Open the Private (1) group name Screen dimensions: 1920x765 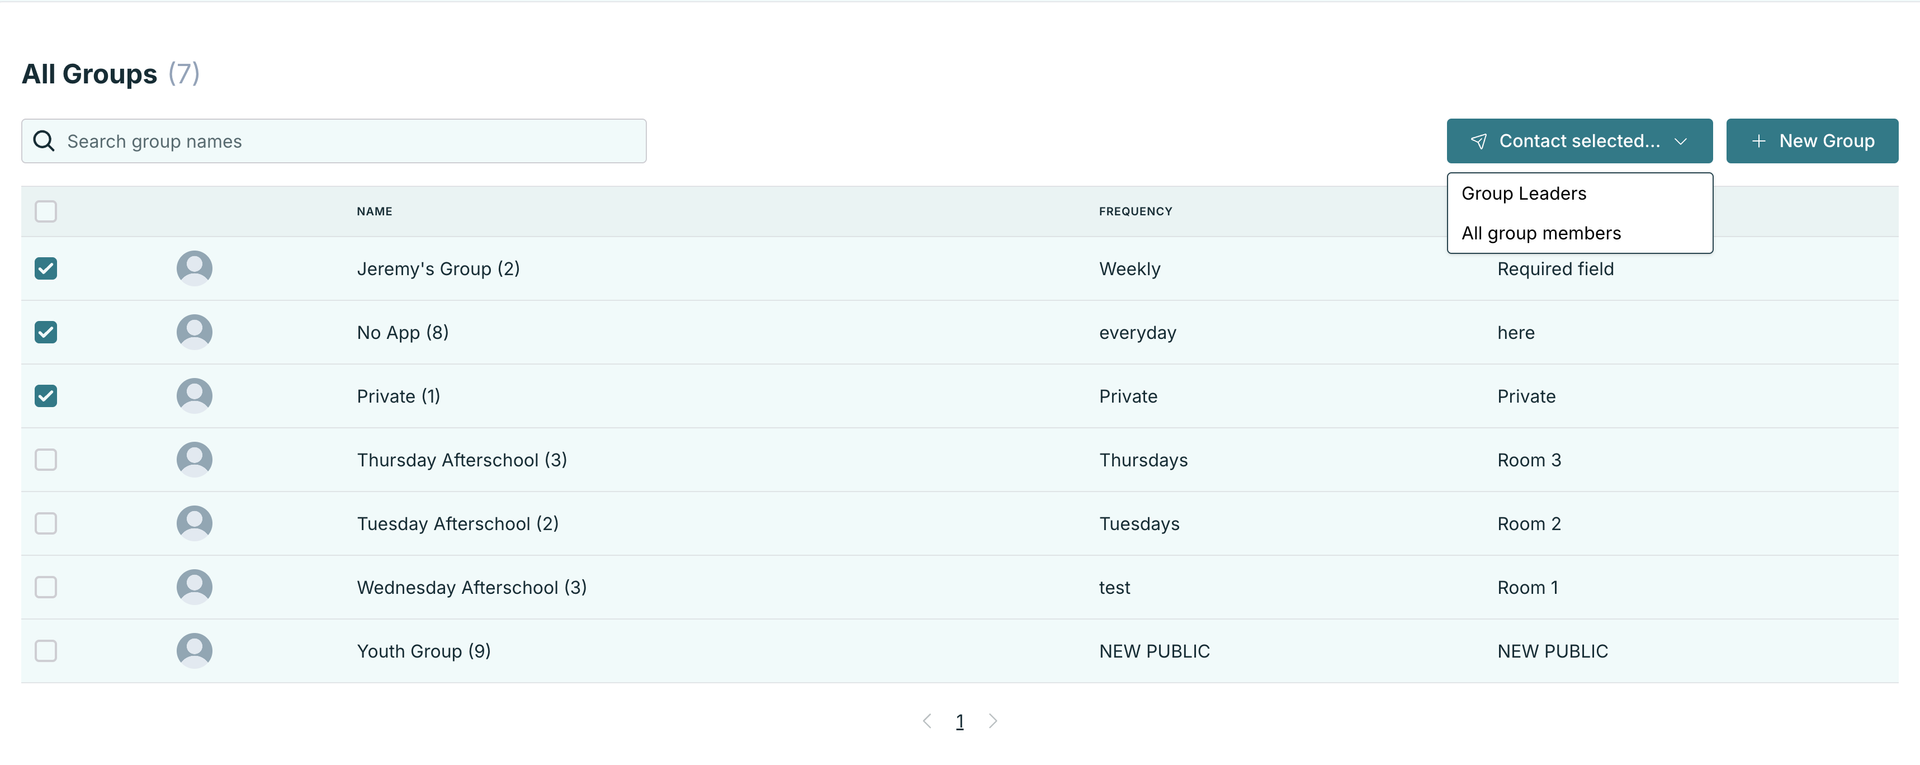tap(398, 397)
